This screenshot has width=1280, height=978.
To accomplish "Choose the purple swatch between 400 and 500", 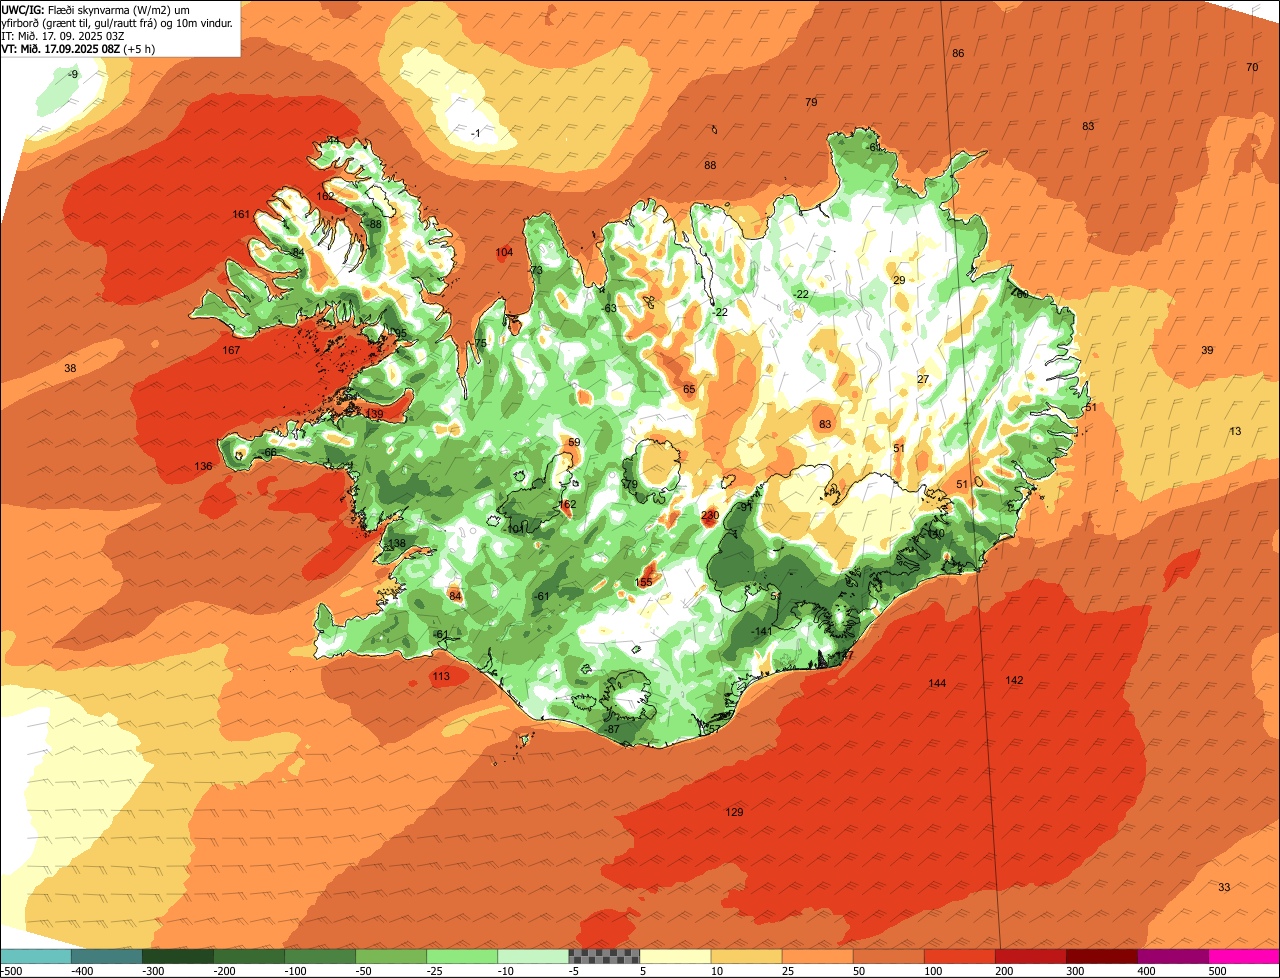I will [x=1172, y=956].
